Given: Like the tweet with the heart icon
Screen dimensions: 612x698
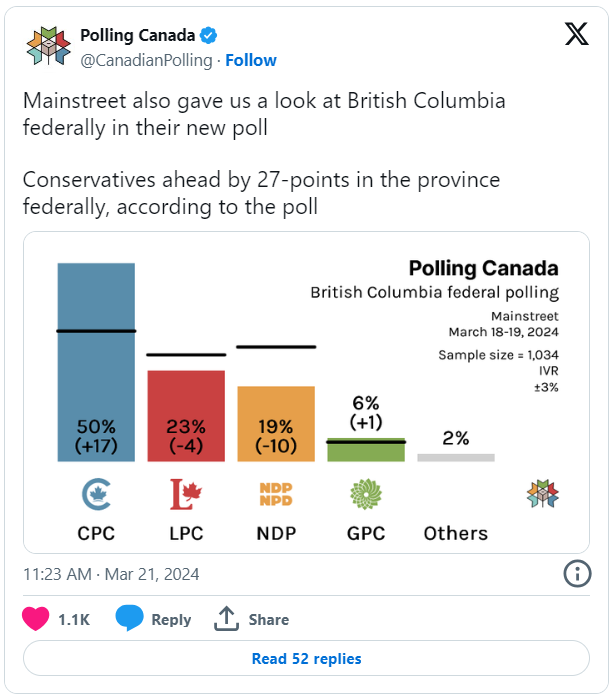Looking at the screenshot, I should coord(36,618).
